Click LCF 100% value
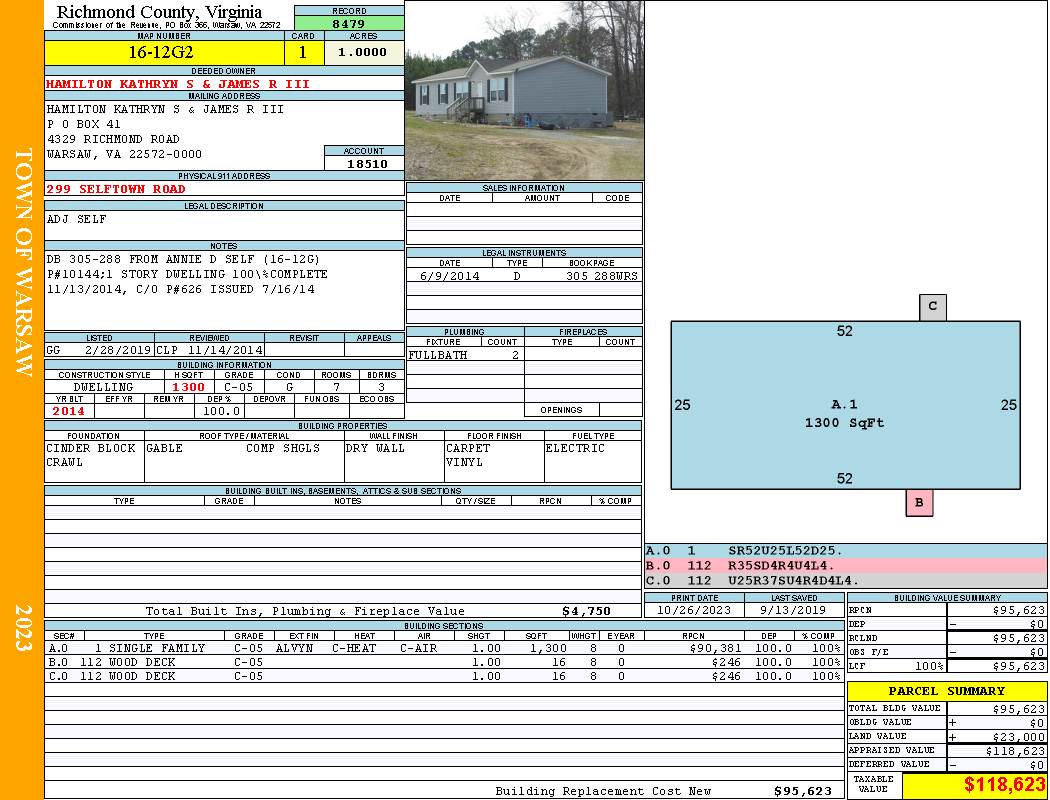Viewport: 1050px width, 800px height. click(929, 666)
